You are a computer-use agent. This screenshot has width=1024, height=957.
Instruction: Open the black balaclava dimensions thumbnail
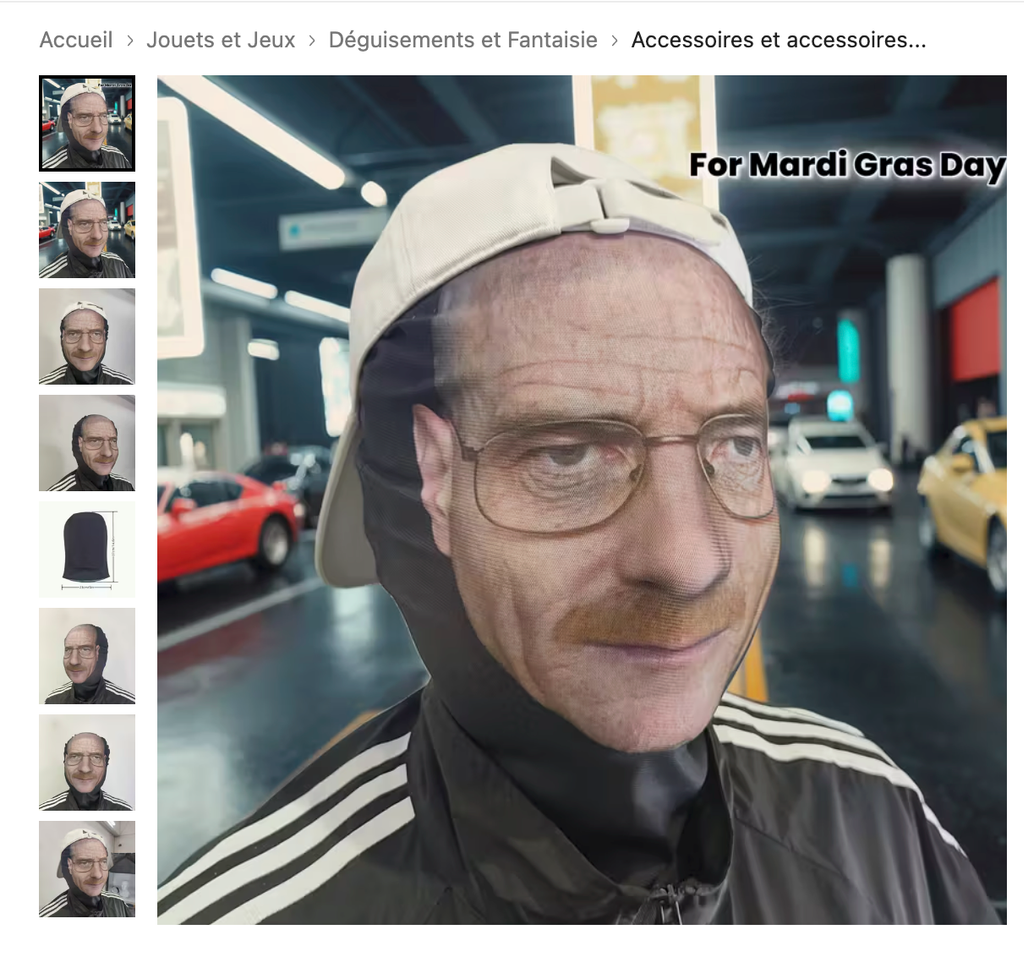click(87, 549)
